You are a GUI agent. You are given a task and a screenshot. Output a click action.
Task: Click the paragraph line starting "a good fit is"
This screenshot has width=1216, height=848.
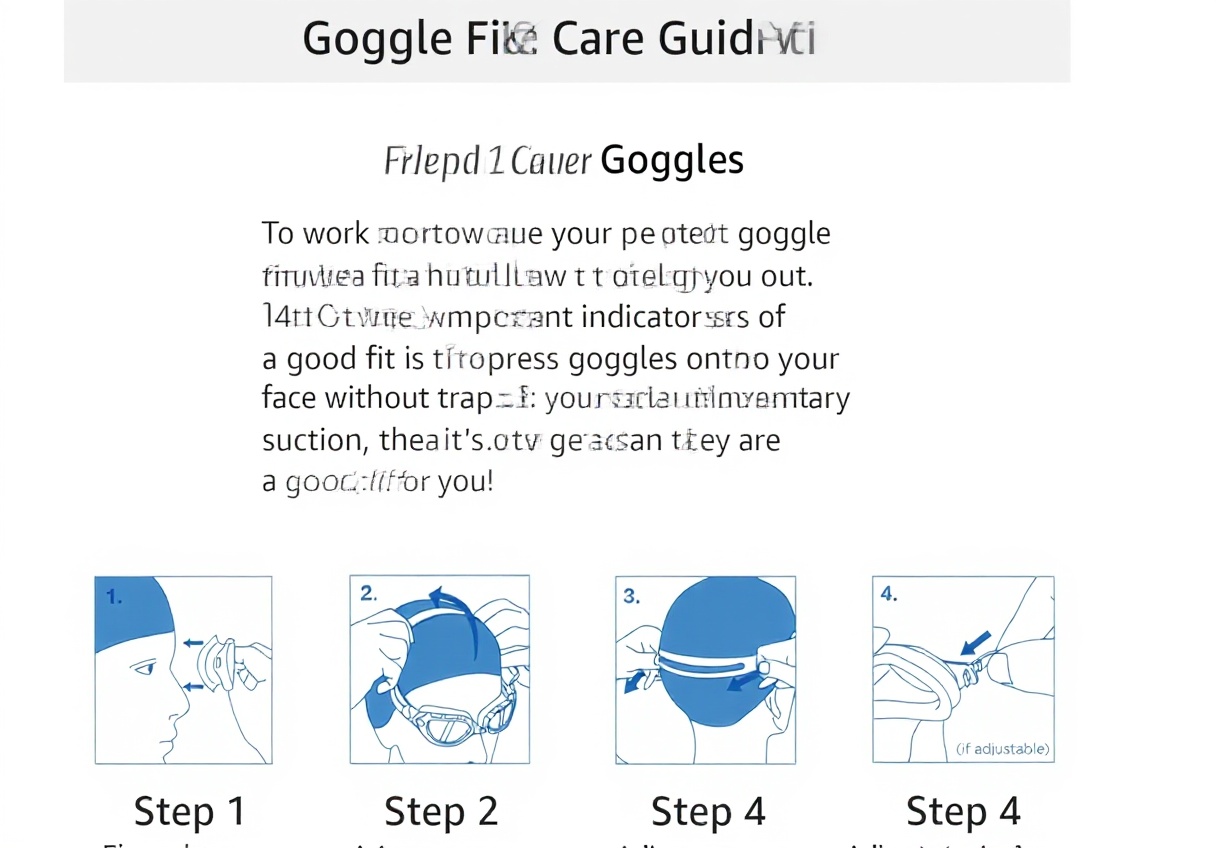point(550,358)
